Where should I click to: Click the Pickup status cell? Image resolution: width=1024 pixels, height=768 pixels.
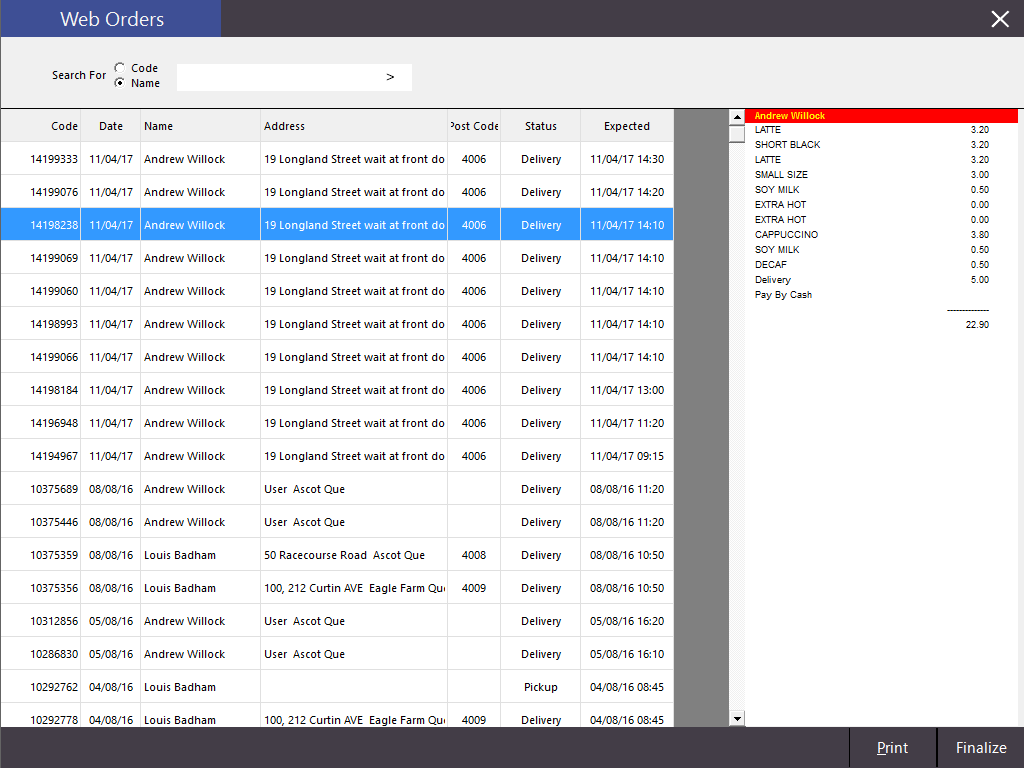coord(541,686)
